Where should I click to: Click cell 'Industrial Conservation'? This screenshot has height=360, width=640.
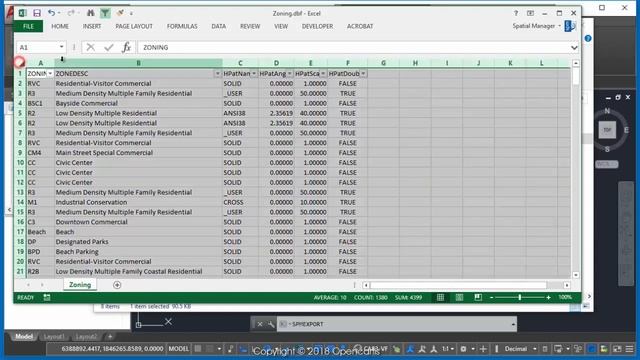coord(138,202)
